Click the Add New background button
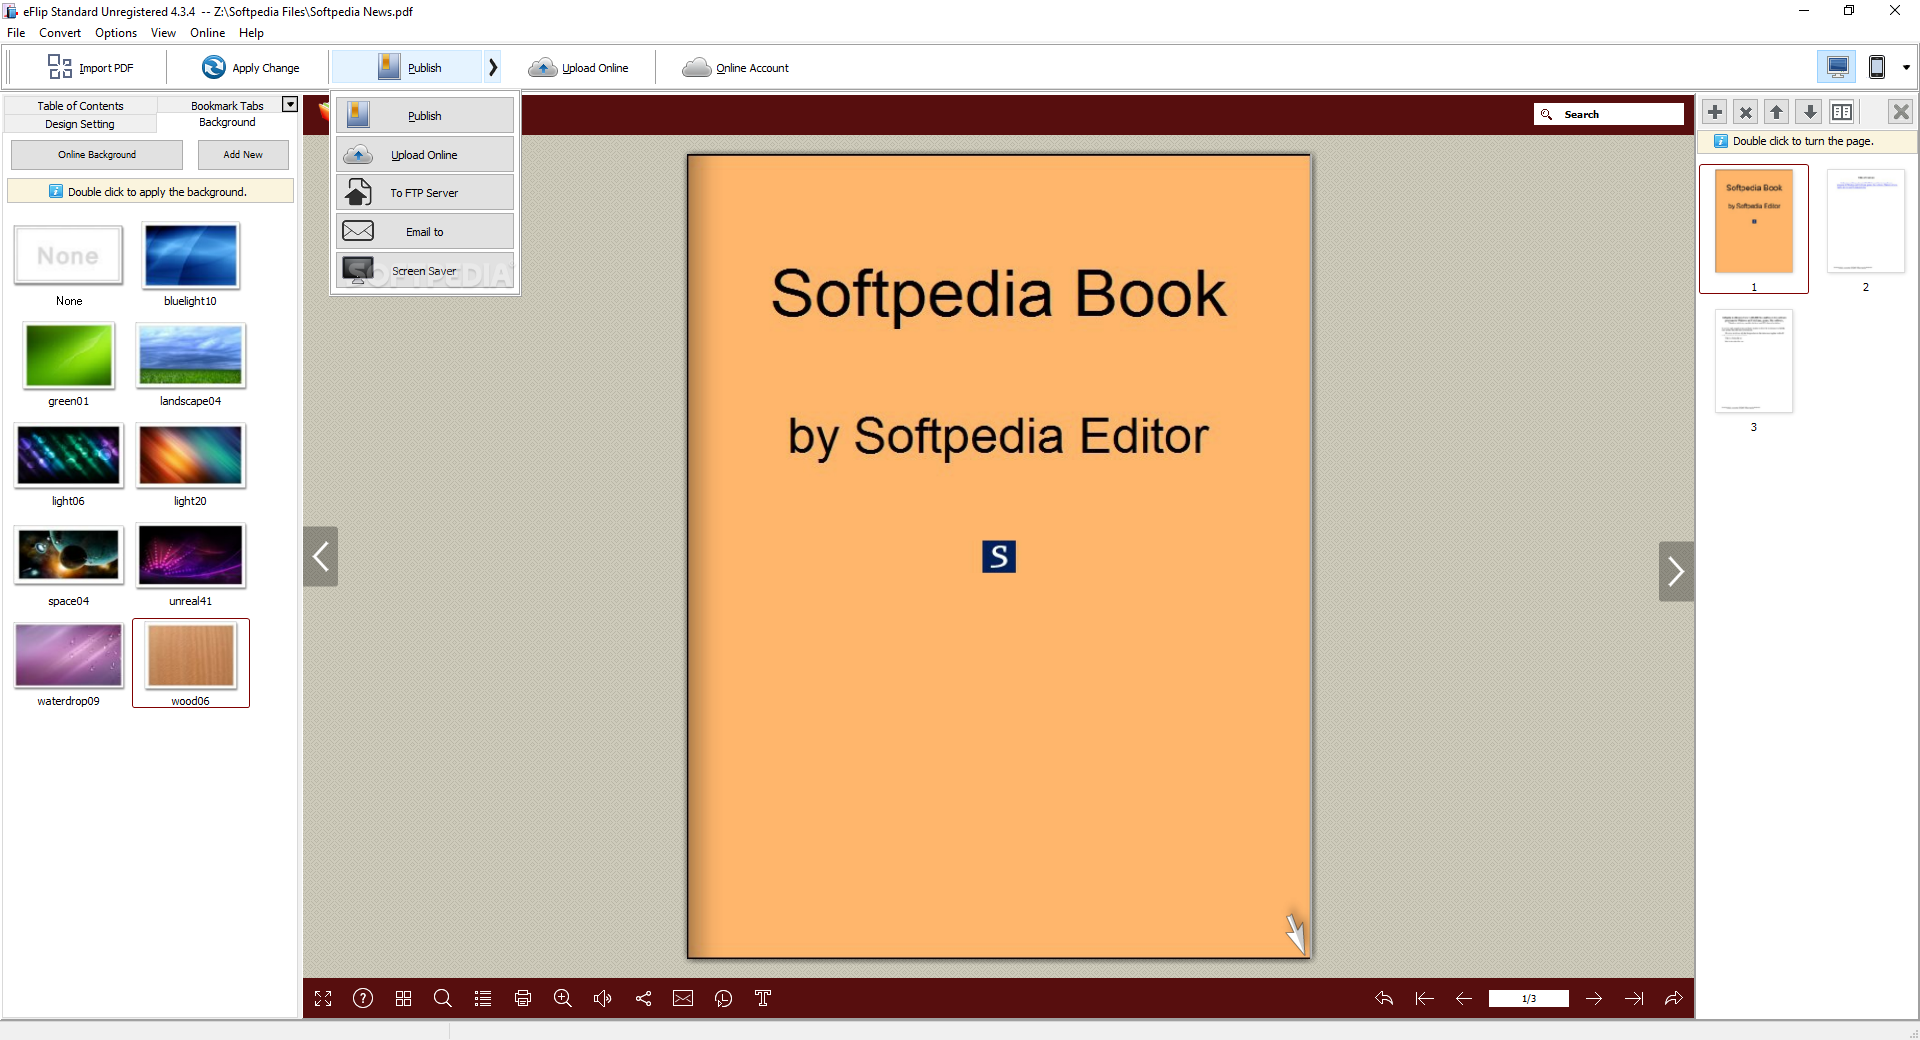Viewport: 1920px width, 1040px height. click(x=243, y=155)
